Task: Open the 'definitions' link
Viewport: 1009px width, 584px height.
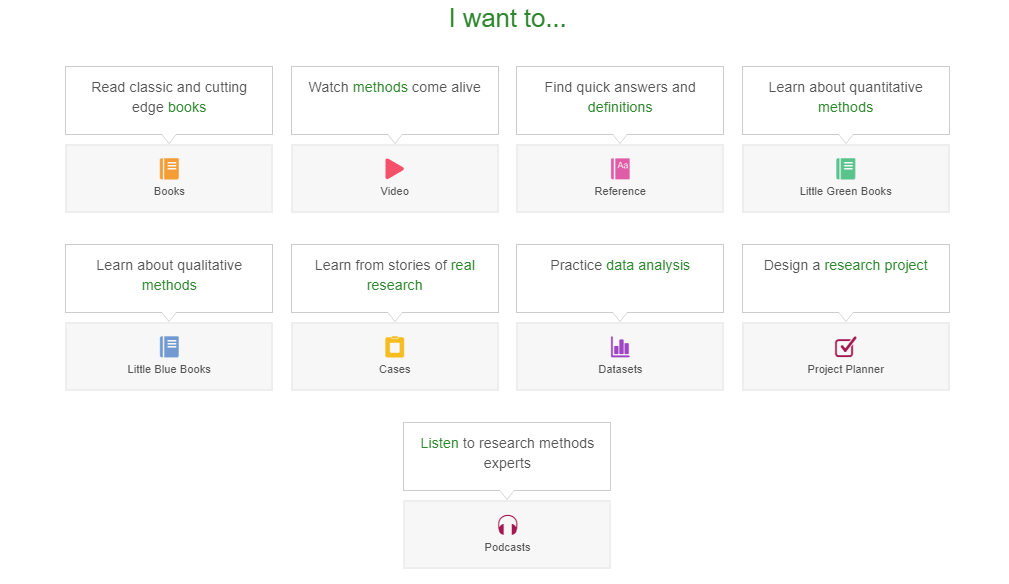Action: [620, 107]
